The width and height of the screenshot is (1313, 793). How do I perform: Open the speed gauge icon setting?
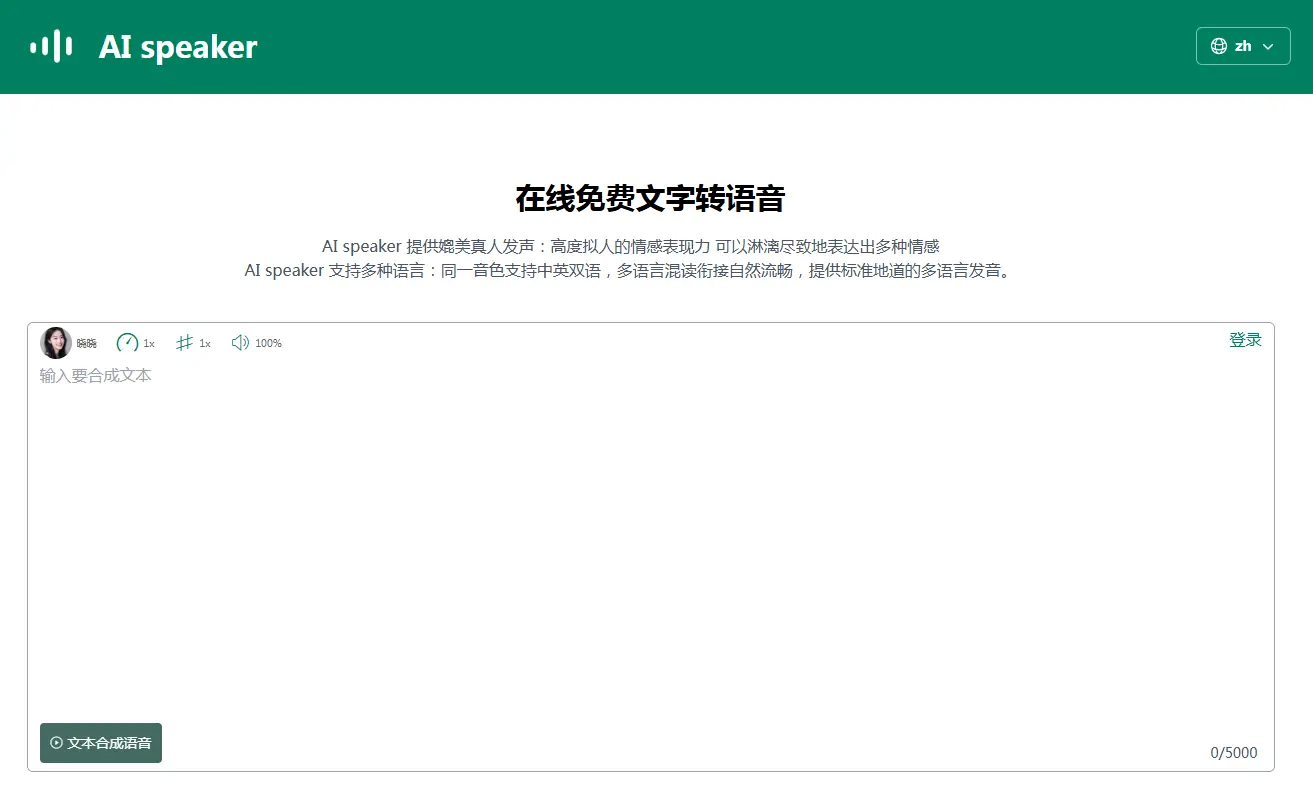[x=127, y=343]
